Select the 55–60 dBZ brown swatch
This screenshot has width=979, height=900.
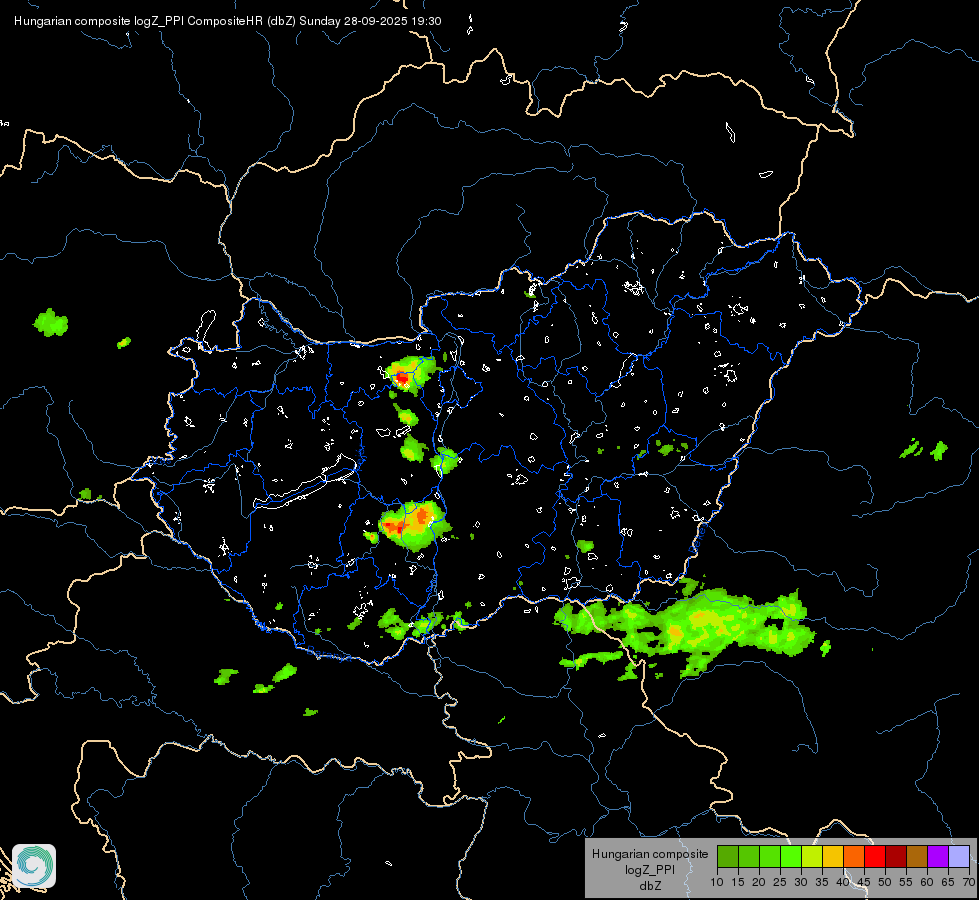click(917, 856)
